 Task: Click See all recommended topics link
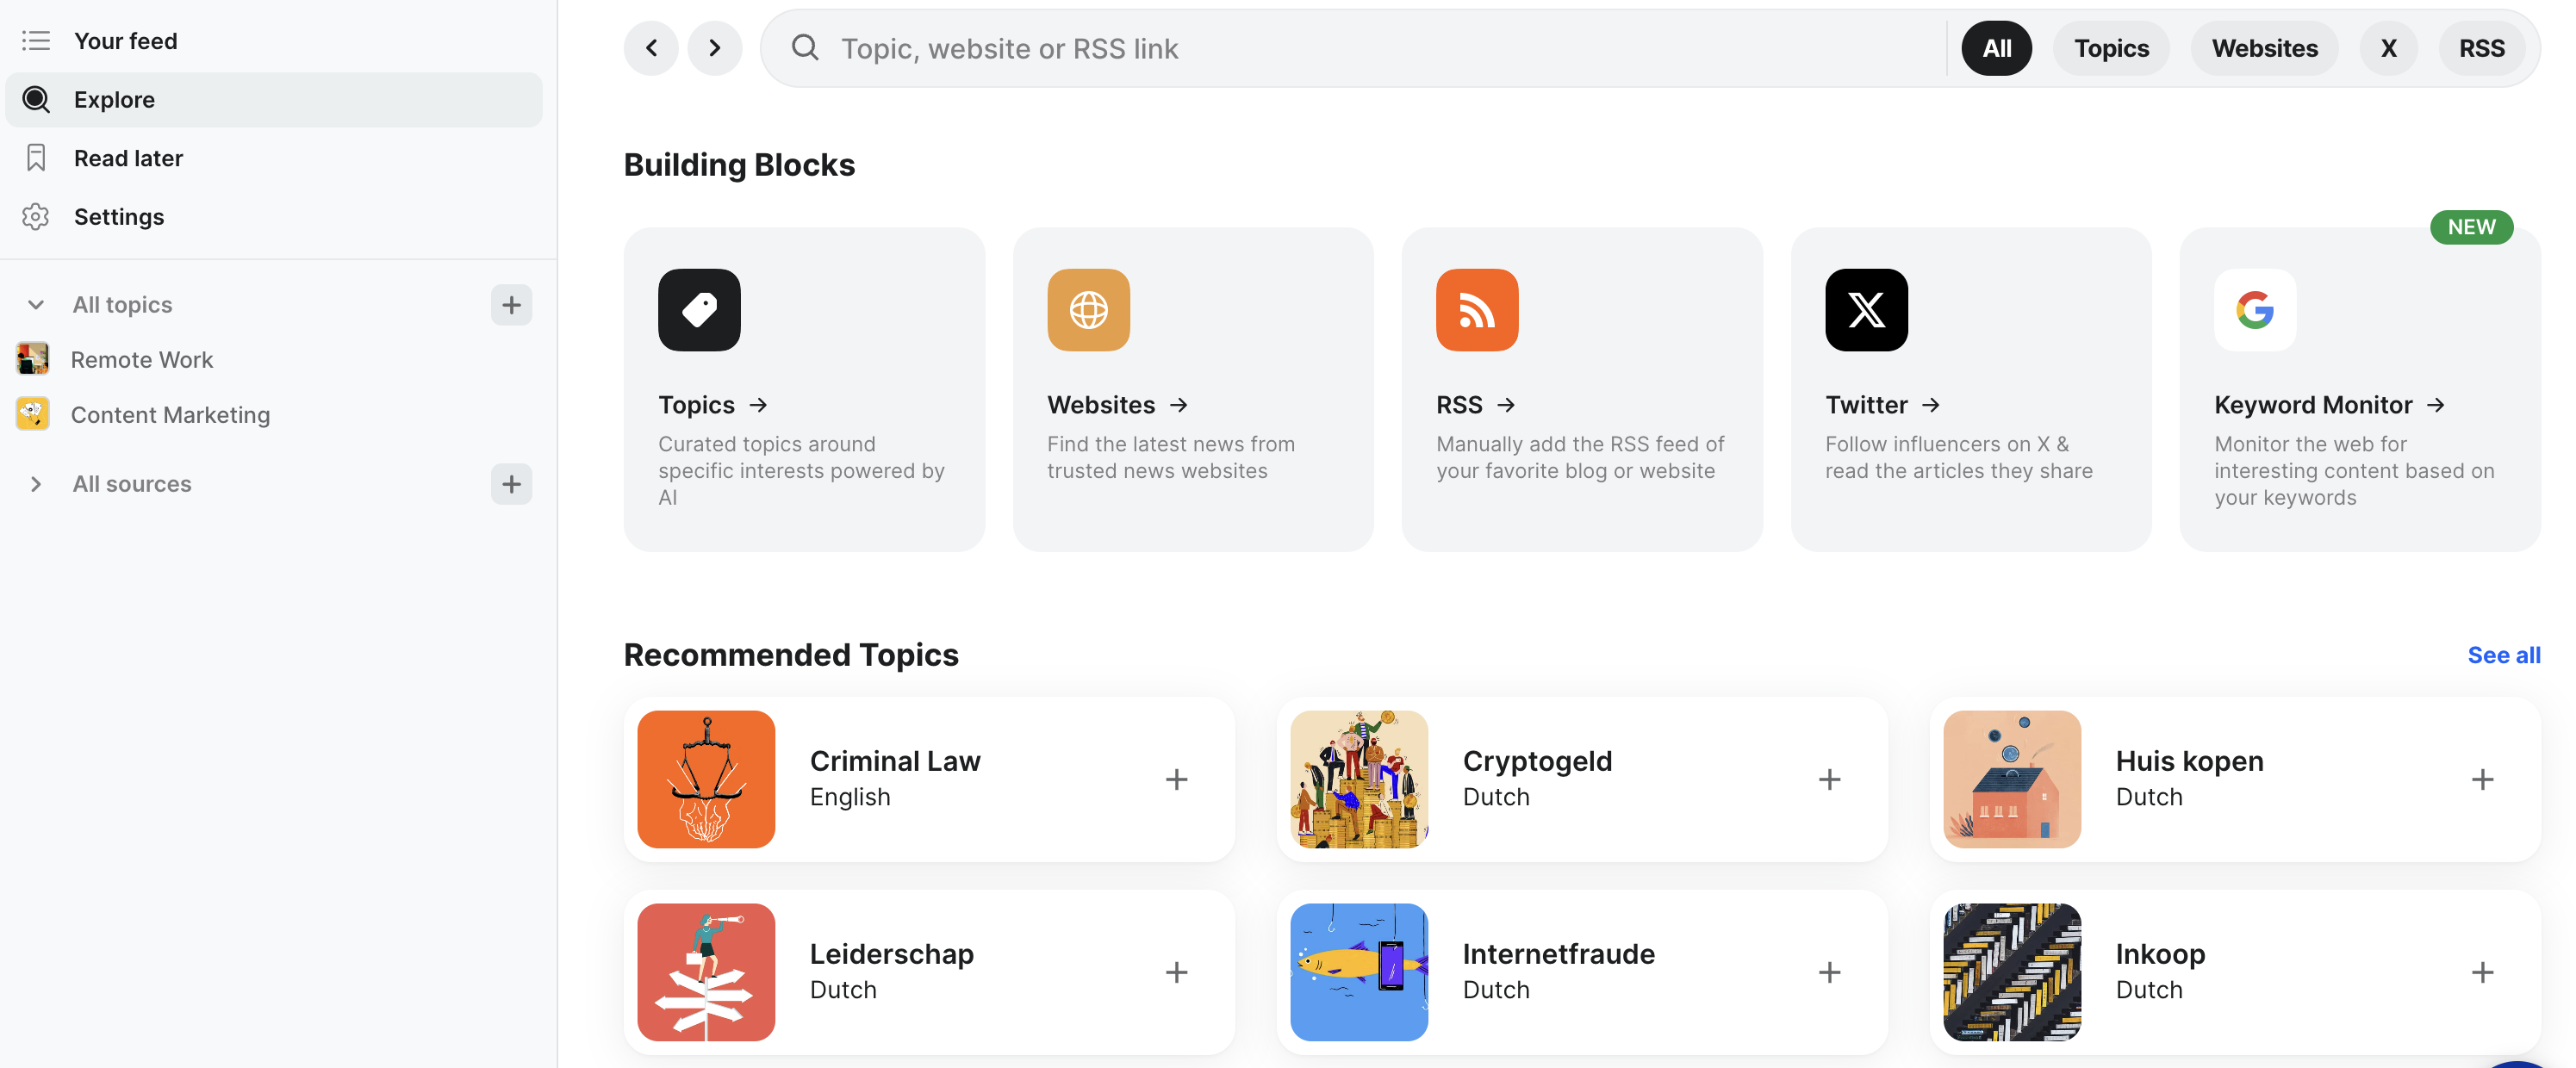click(x=2503, y=655)
